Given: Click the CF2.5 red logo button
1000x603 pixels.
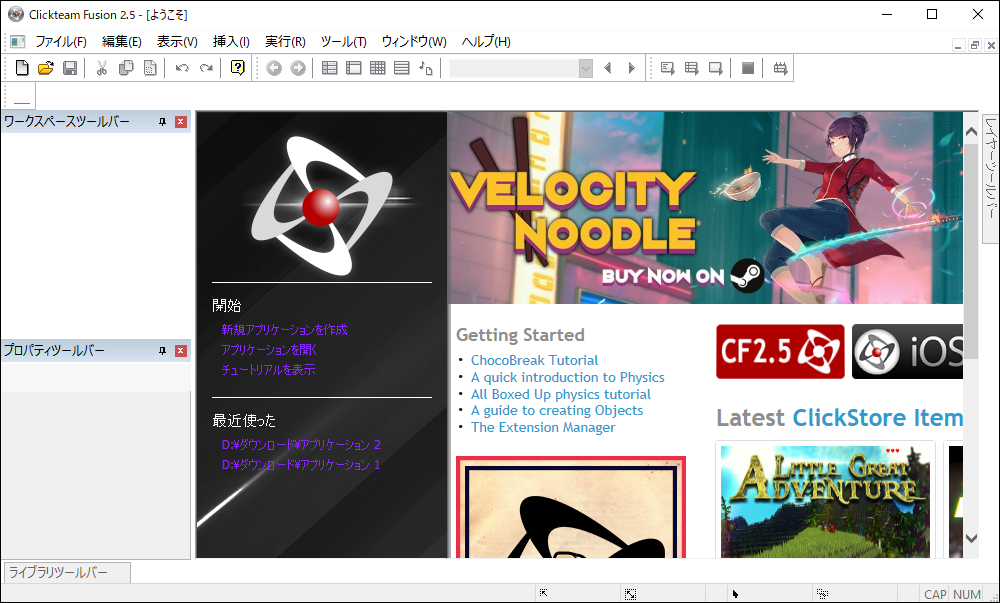Looking at the screenshot, I should [780, 352].
